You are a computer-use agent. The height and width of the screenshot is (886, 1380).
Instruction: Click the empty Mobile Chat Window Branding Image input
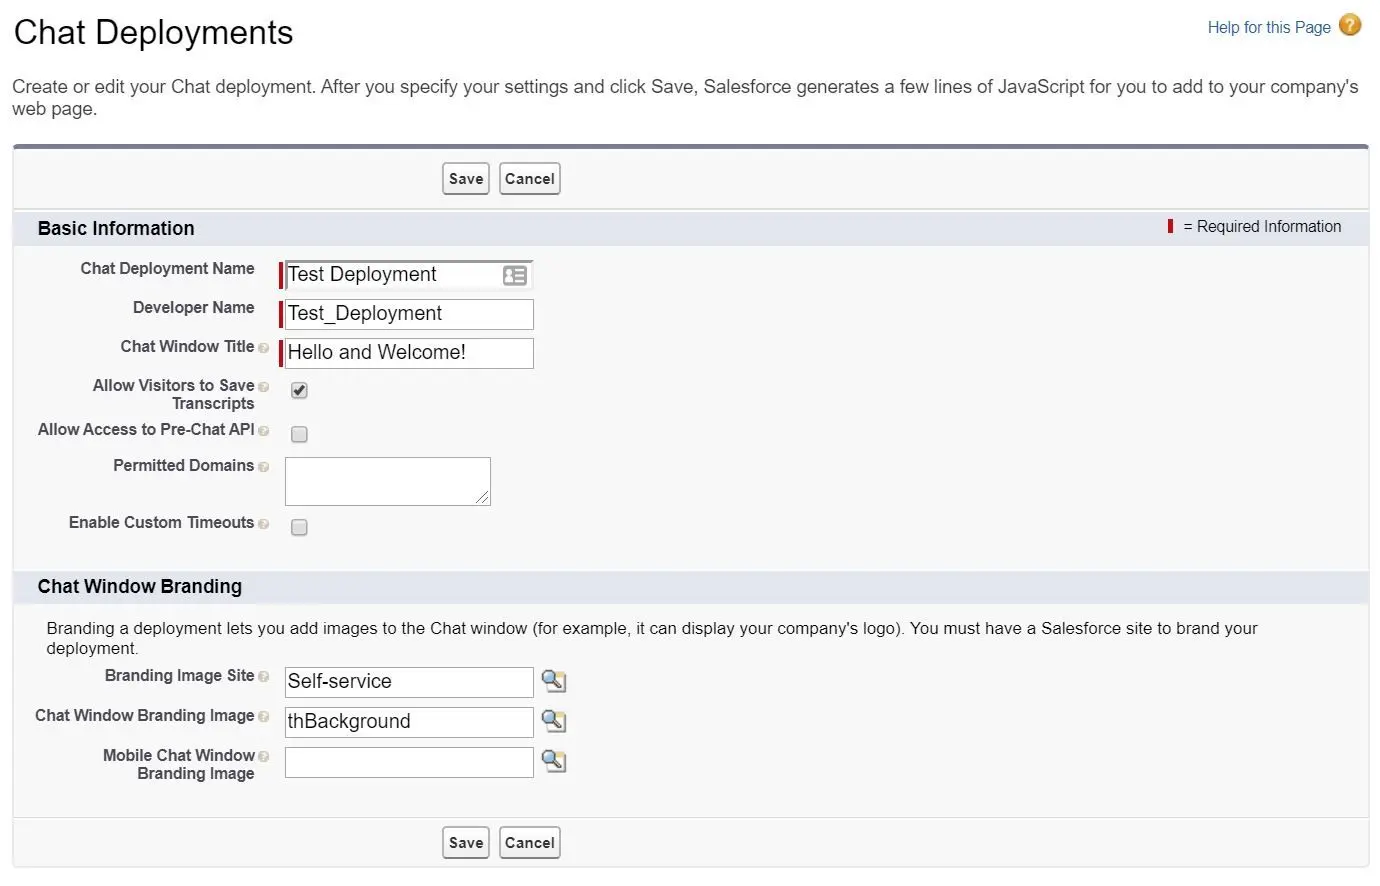tap(409, 762)
